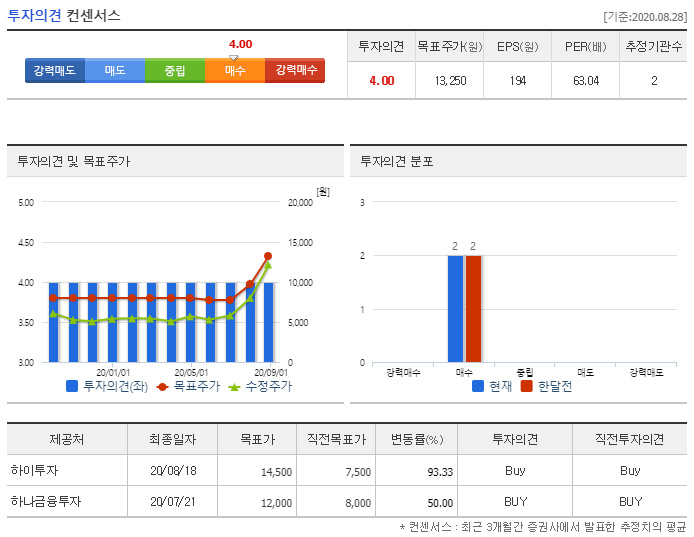This screenshot has height=537, width=694.
Task: Select the 하이투자 provider row
Action: 347,471
